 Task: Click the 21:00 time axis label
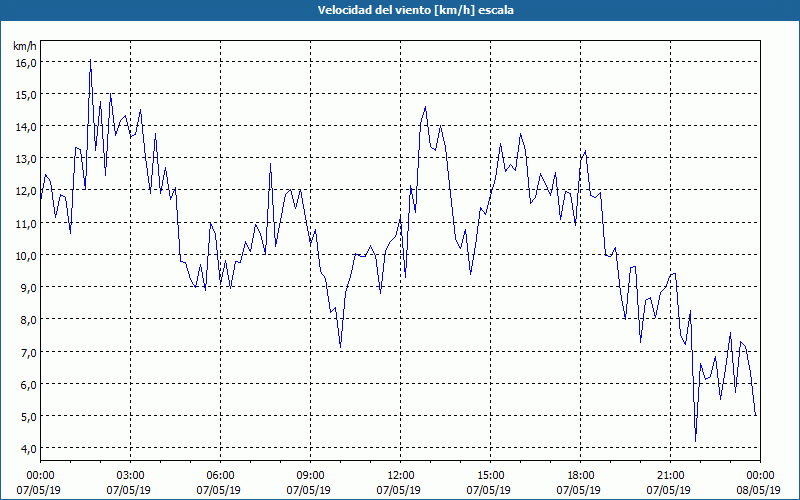[670, 476]
